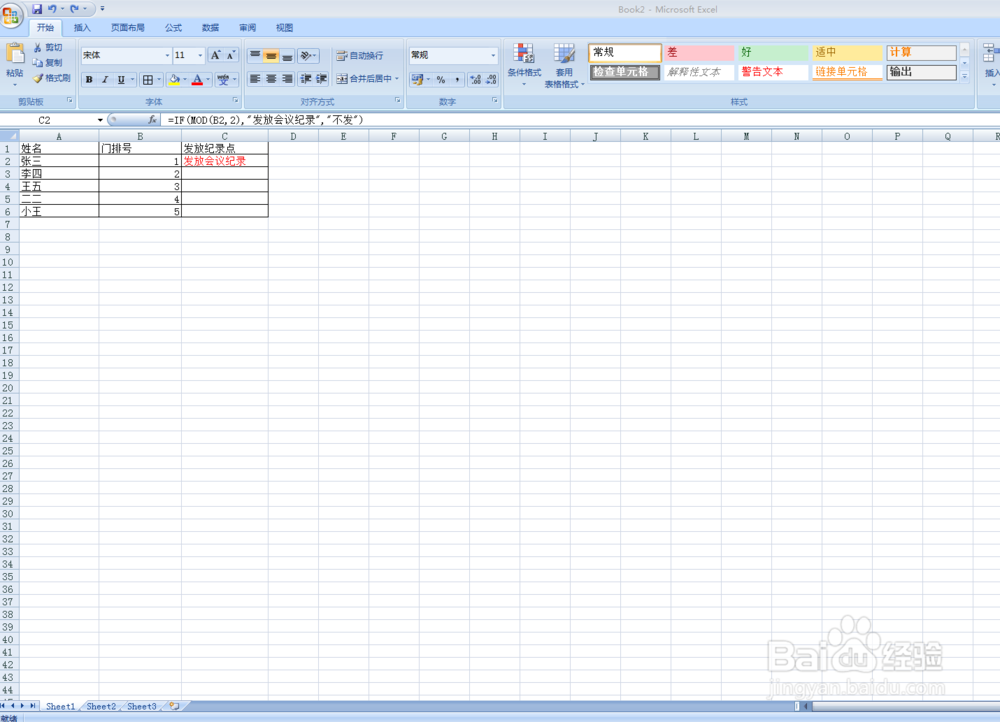
Task: Insert a new worksheet tab
Action: pos(174,706)
